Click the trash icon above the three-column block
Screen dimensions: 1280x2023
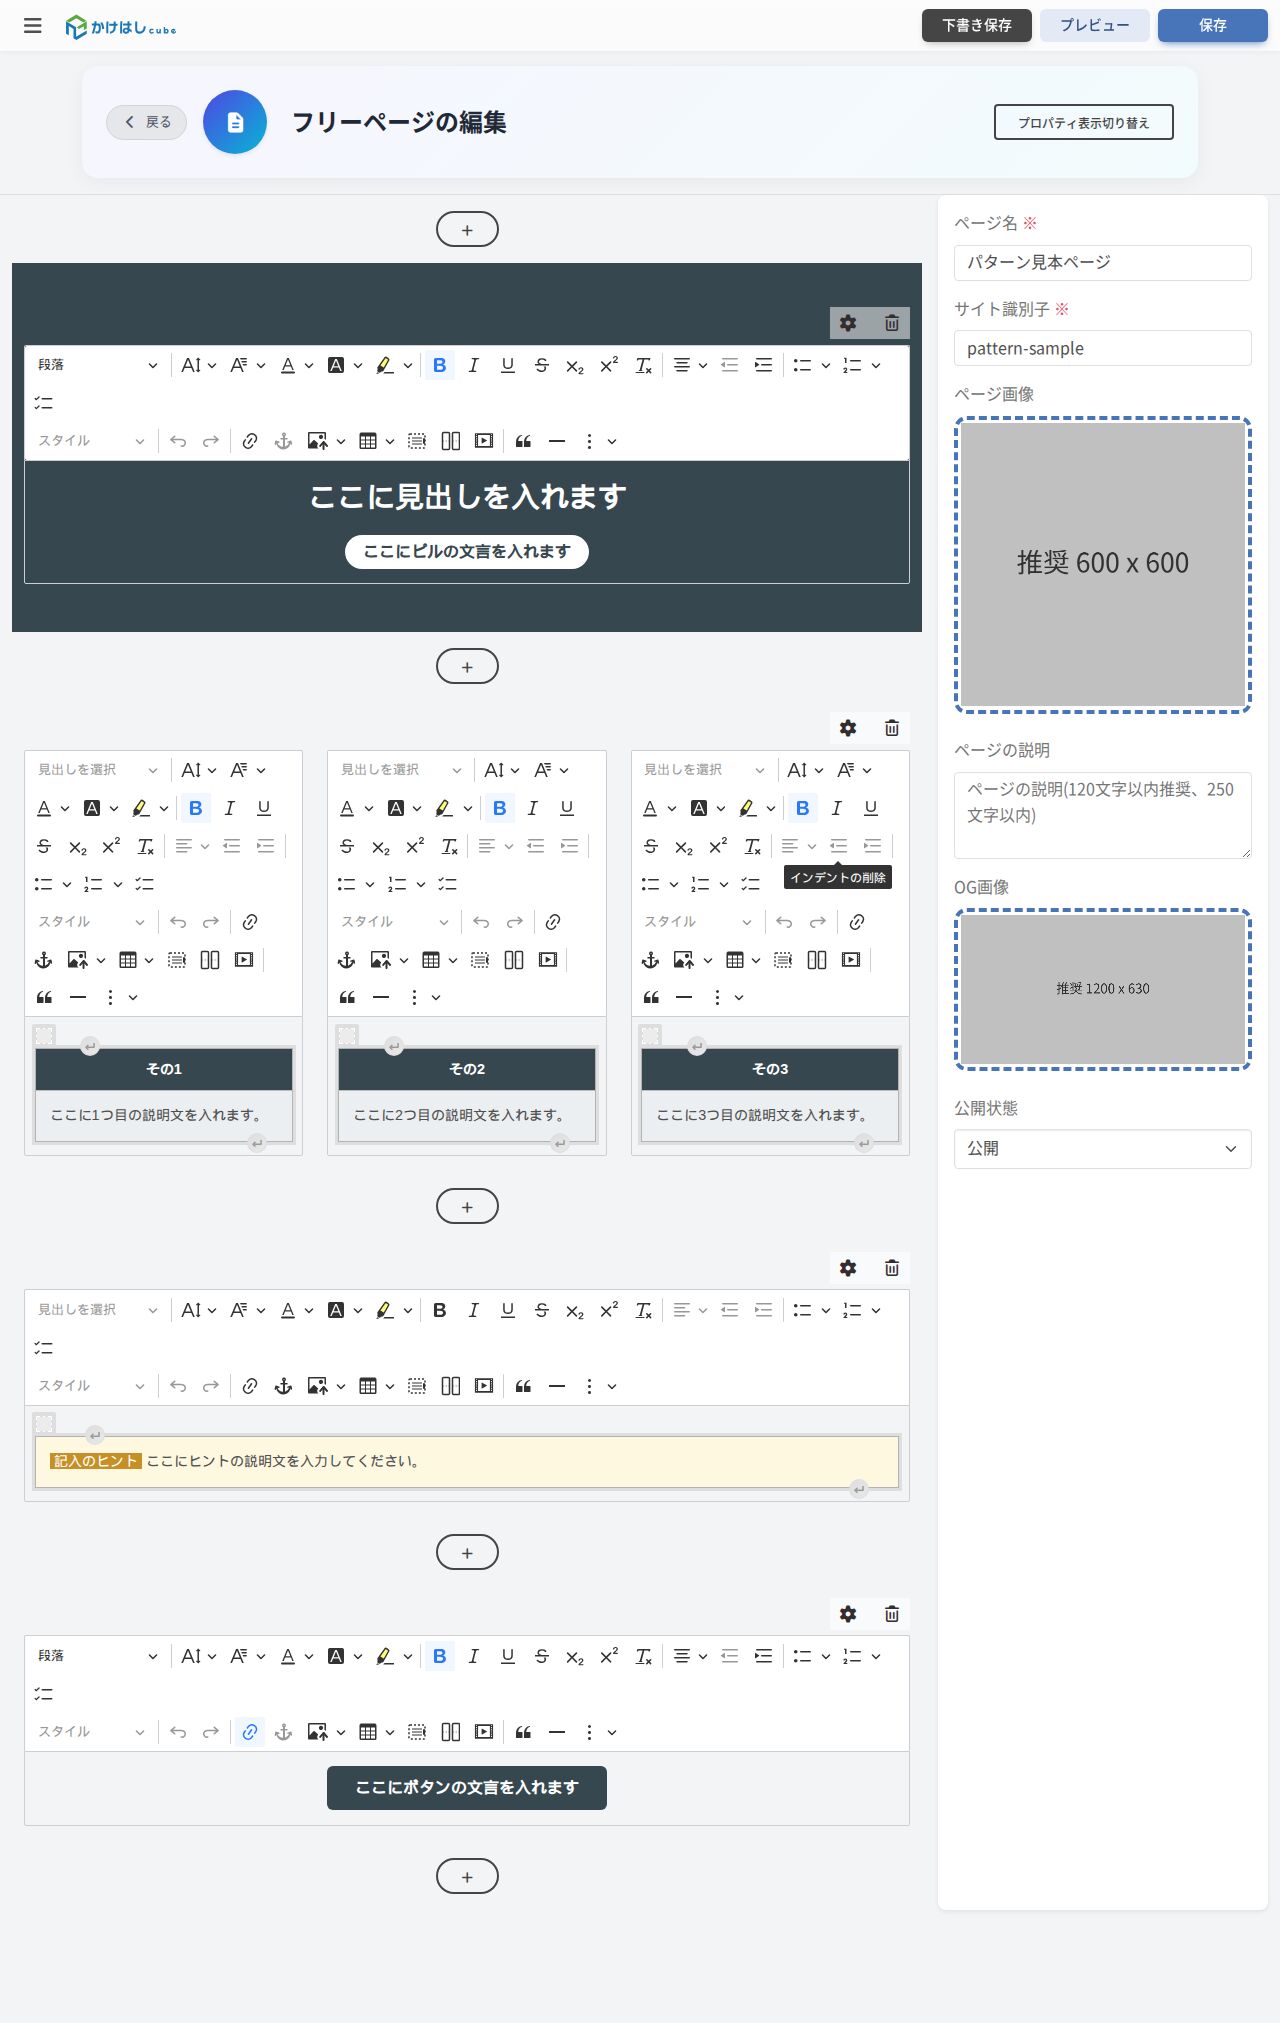[x=892, y=728]
